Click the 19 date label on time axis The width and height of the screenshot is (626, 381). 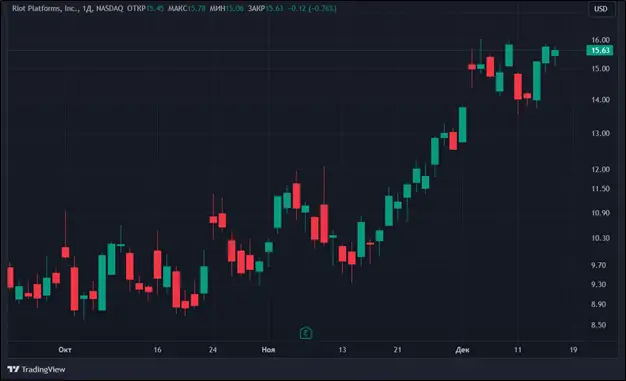(573, 350)
